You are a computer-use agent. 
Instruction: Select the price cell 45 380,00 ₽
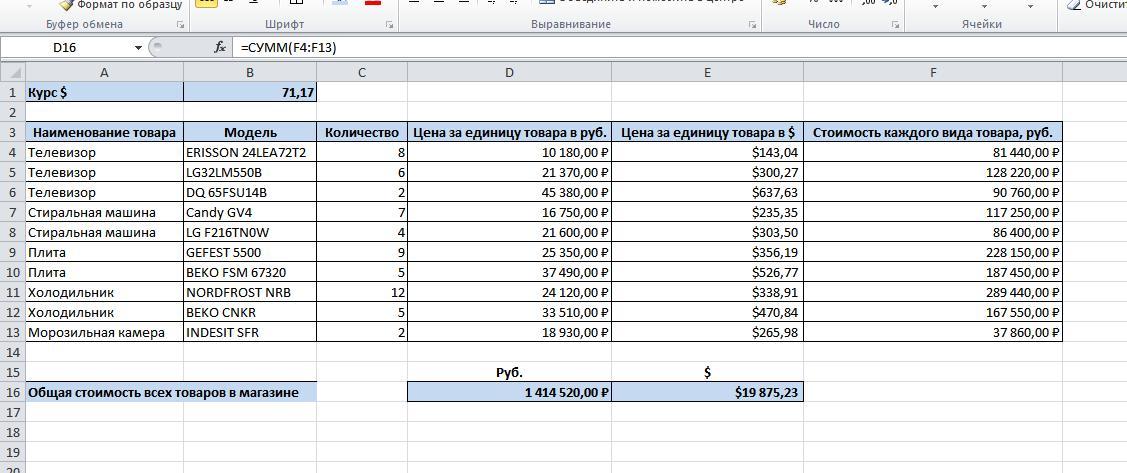[510, 193]
